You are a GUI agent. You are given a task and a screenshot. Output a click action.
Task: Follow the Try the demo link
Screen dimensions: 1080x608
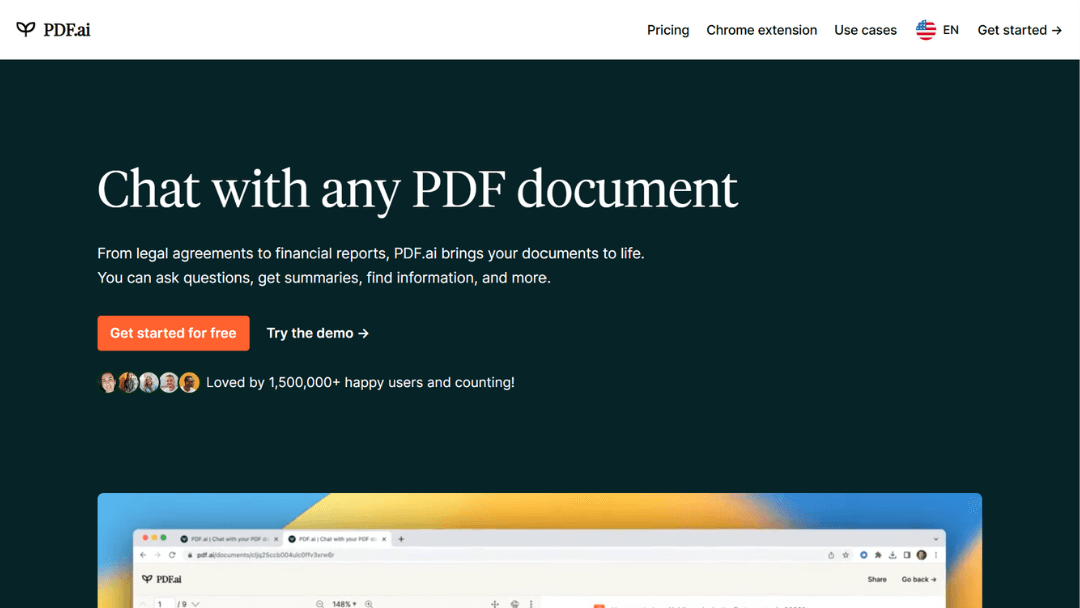pos(318,333)
